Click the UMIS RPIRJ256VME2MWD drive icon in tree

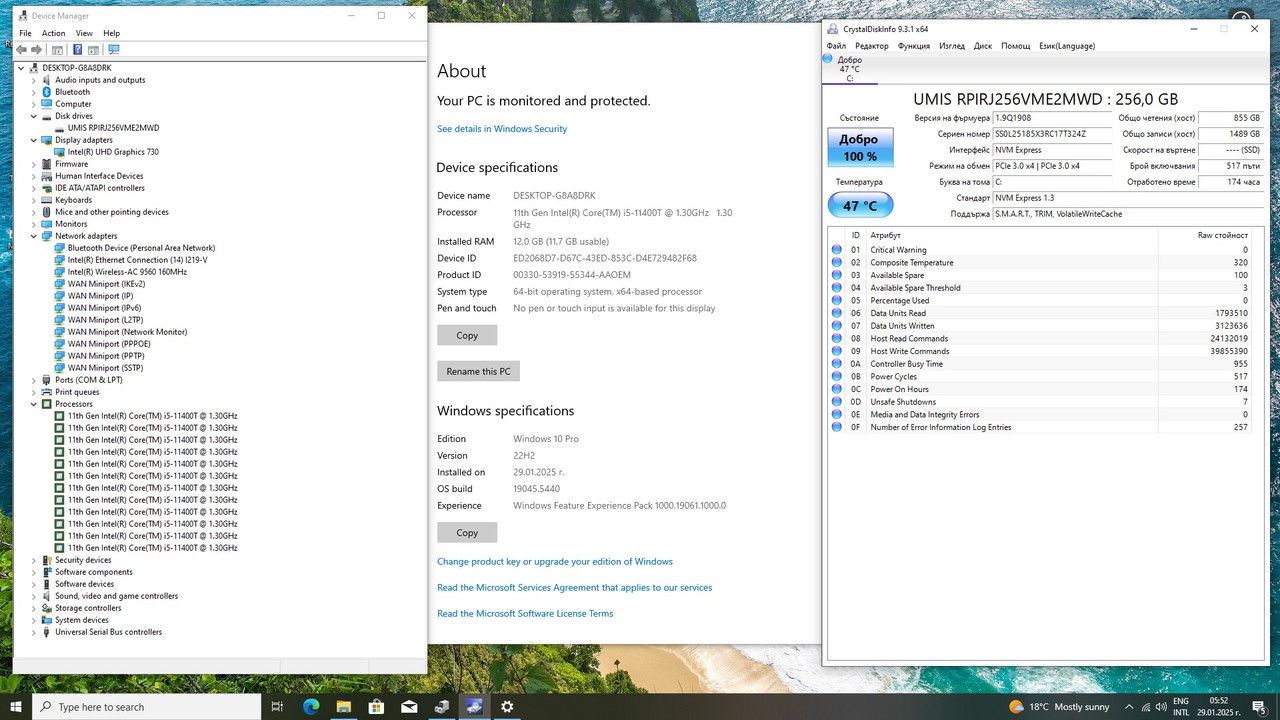pos(59,128)
